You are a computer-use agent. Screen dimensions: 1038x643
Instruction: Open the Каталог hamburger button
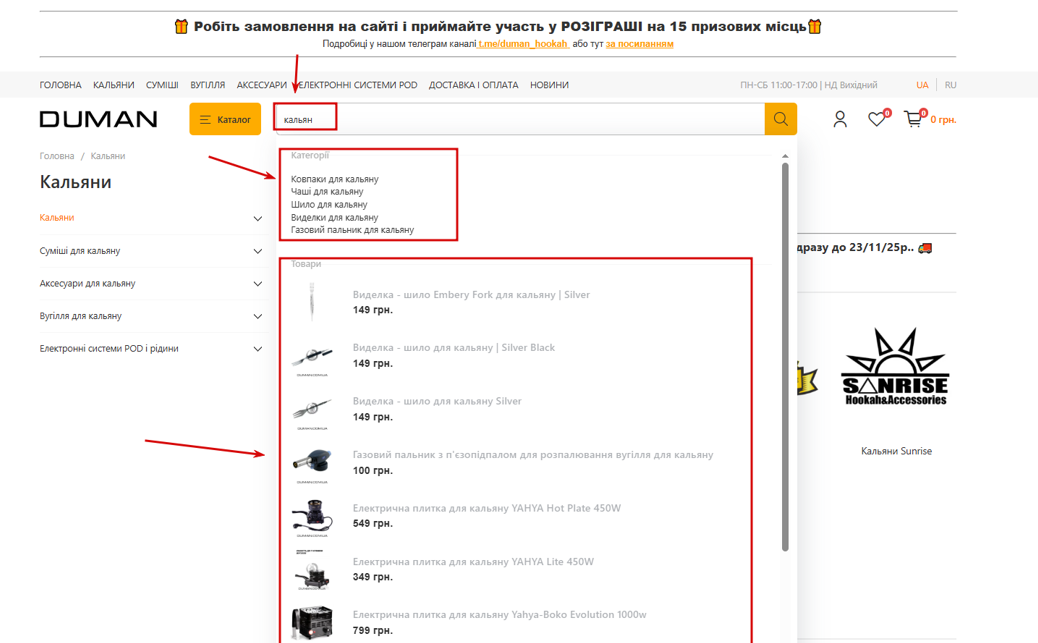[x=225, y=119]
